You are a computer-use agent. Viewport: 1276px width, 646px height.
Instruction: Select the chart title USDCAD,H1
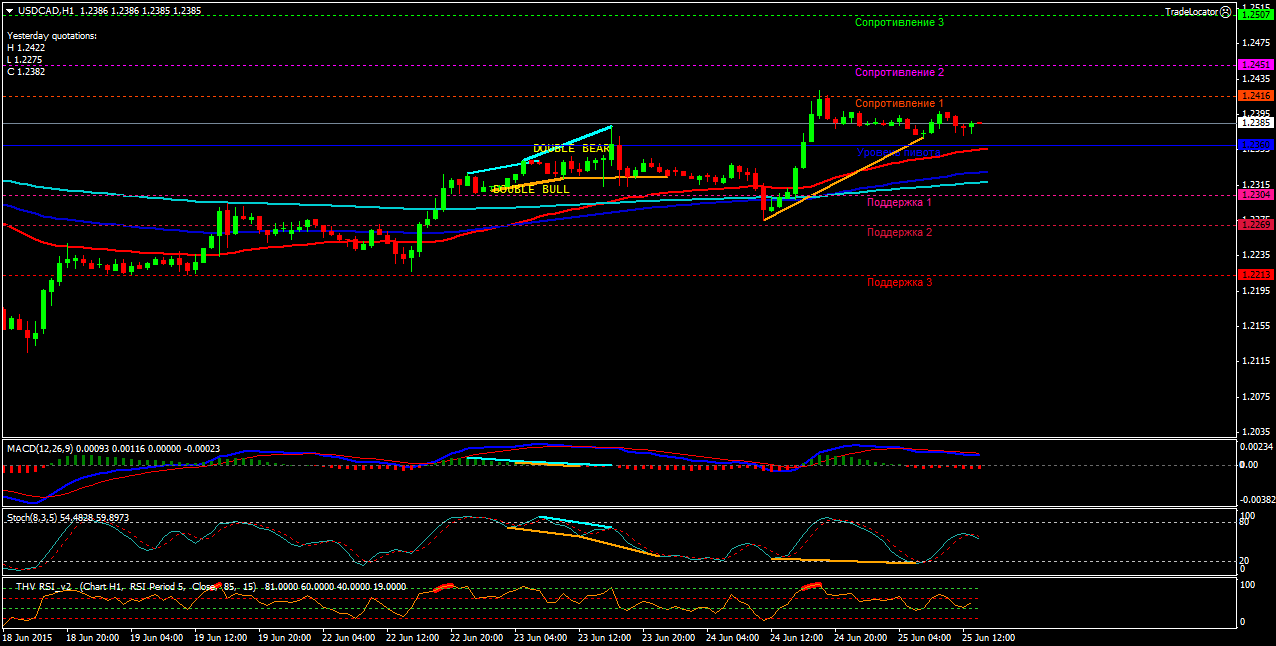[x=45, y=11]
